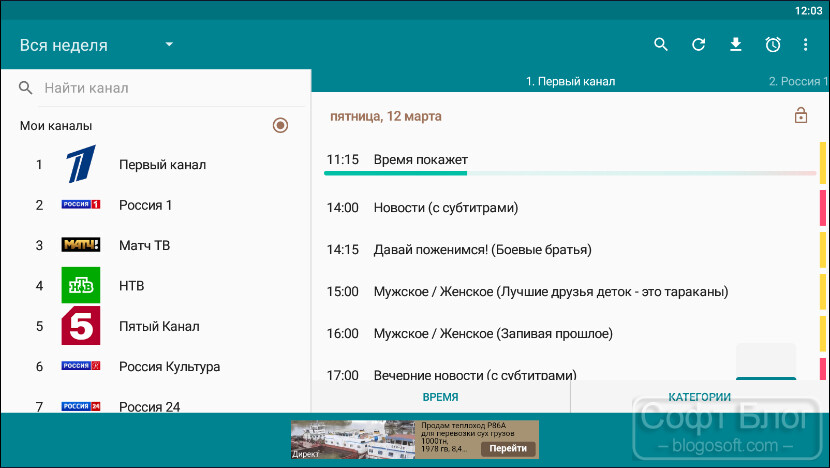Click the 12:03 status bar clock
The image size is (830, 468).
point(808,11)
